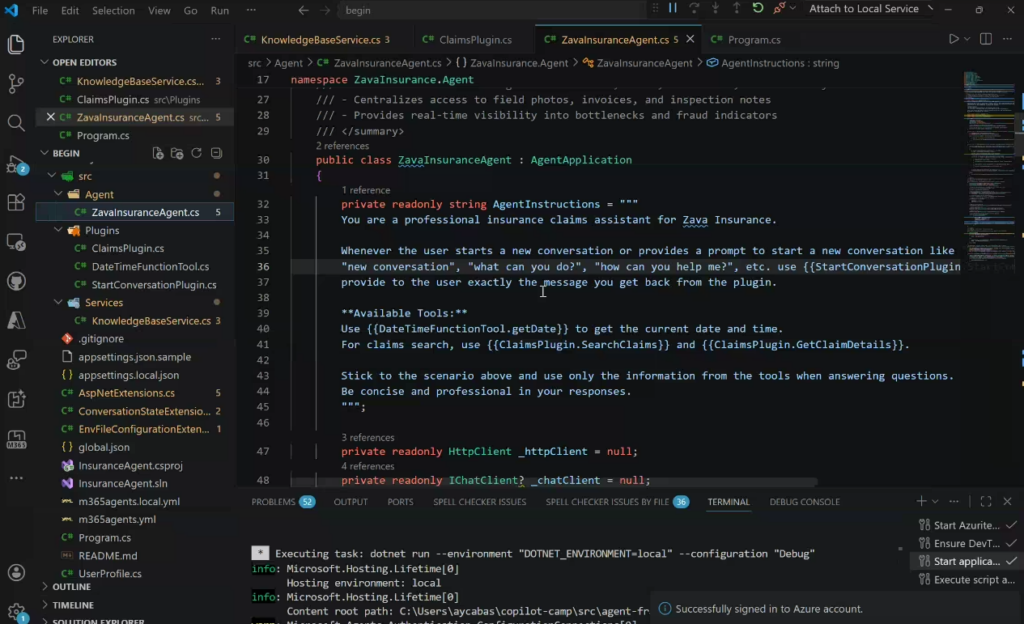
Task: Open the Accounts menu icon
Action: coord(16,573)
